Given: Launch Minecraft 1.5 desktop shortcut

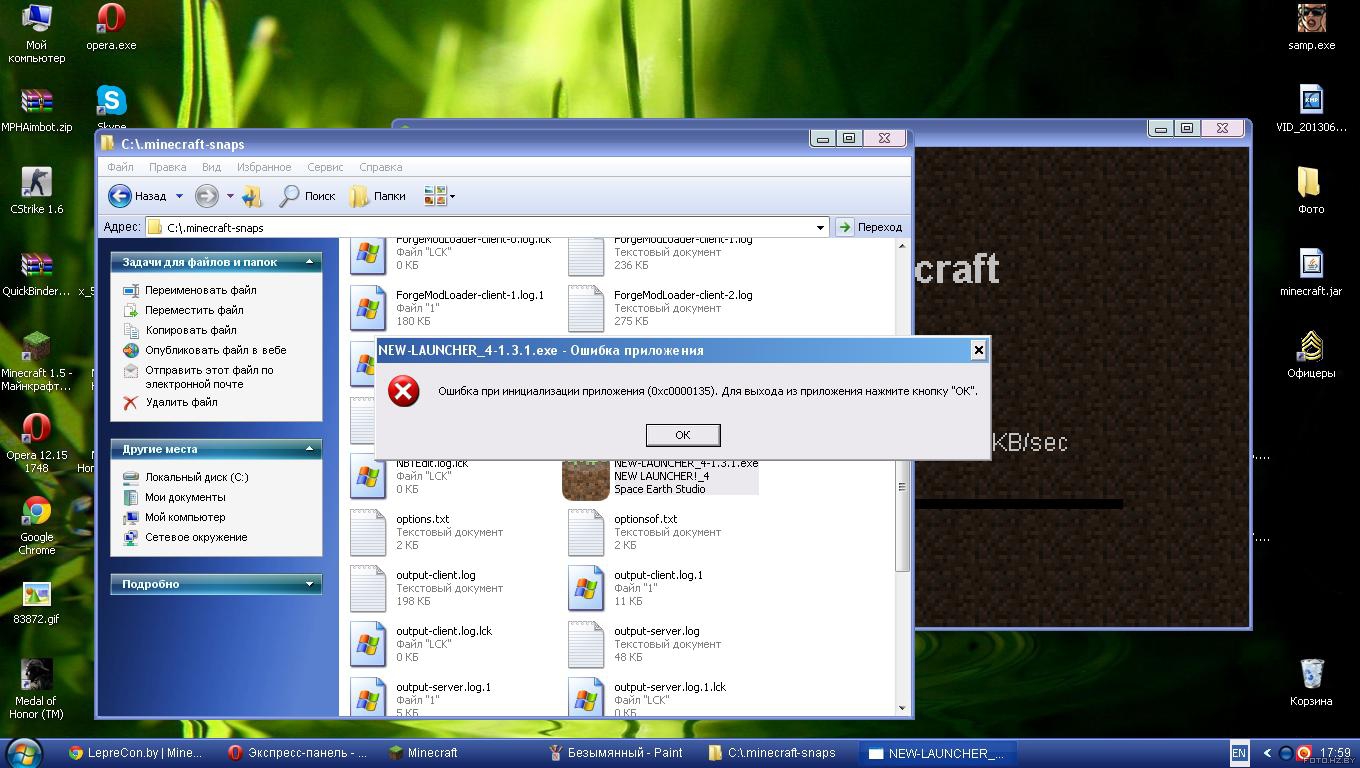Looking at the screenshot, I should (36, 361).
